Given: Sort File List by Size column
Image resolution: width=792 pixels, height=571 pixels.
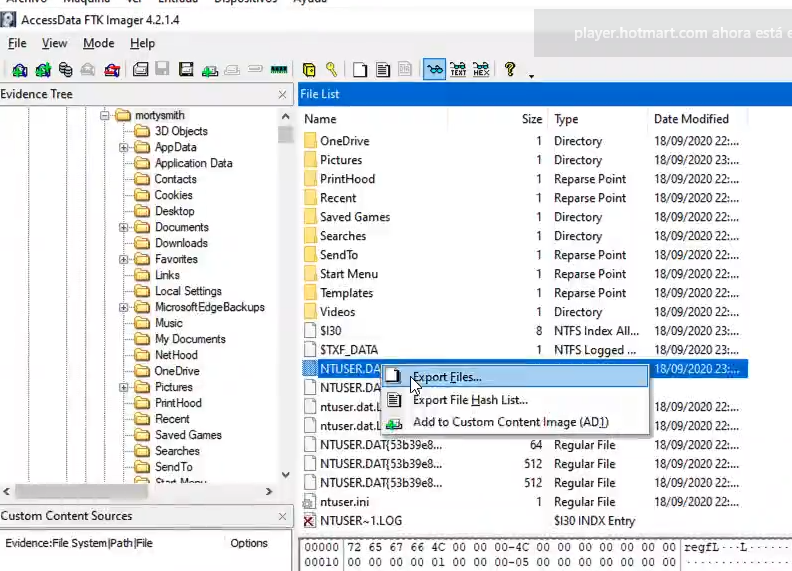Looking at the screenshot, I should (497, 119).
